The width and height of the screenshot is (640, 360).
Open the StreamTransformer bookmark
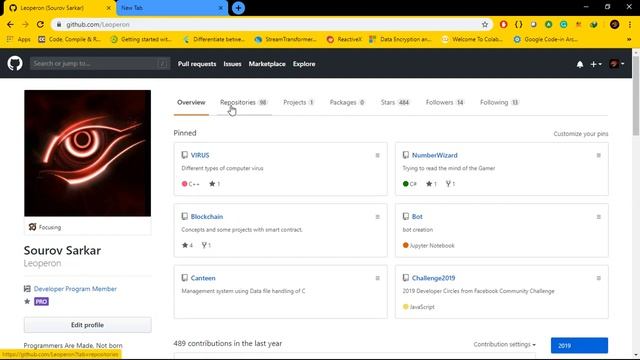[285, 39]
